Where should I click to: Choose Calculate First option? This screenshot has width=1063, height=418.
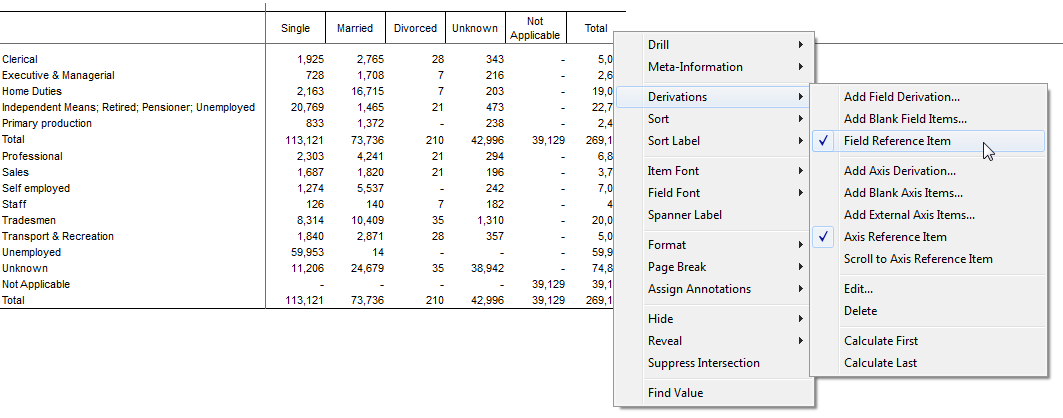tap(880, 341)
